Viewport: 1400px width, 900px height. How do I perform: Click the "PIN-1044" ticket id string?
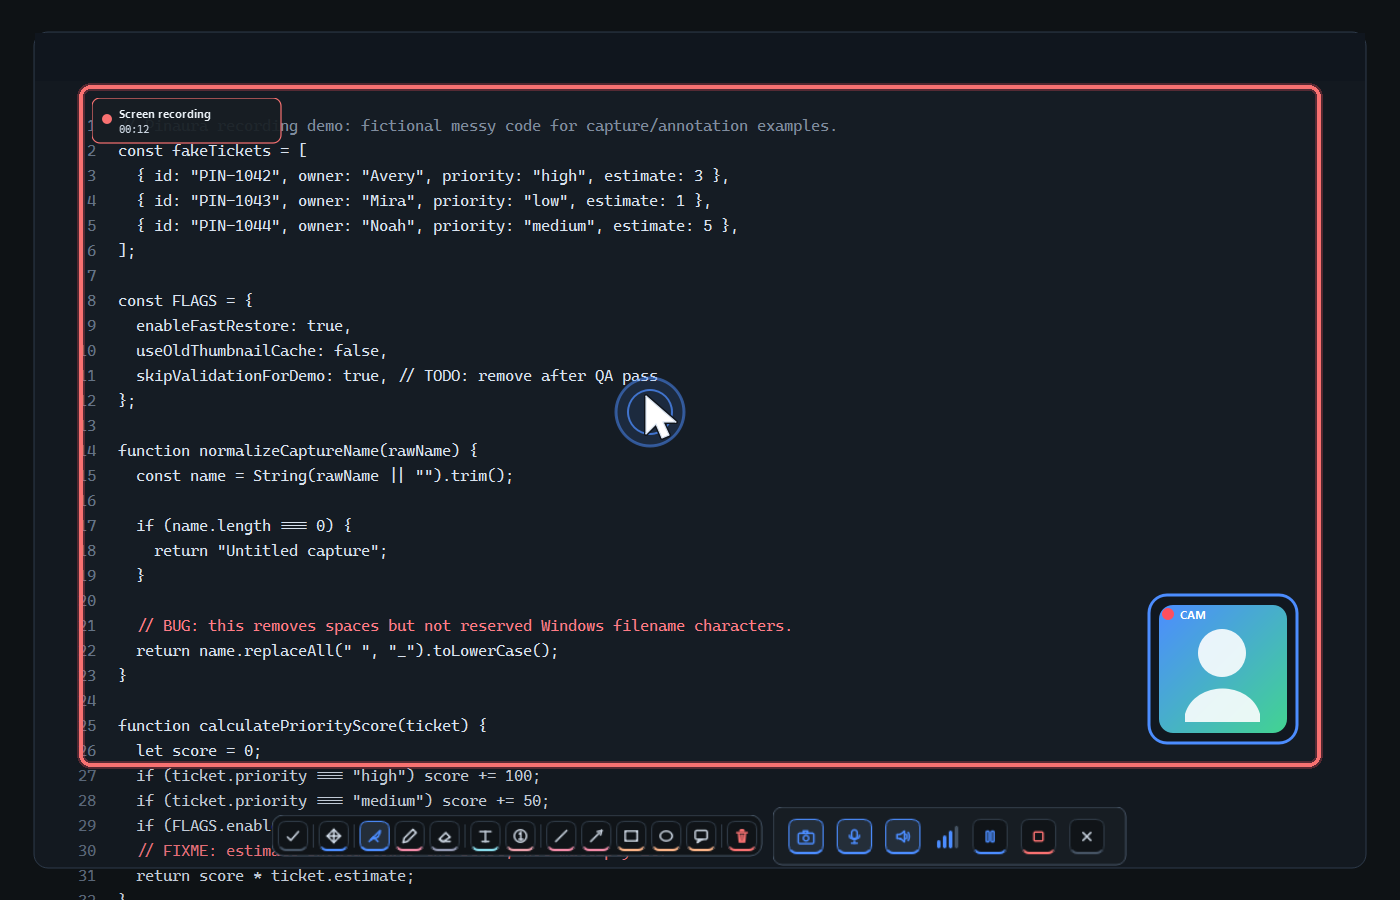(x=235, y=226)
